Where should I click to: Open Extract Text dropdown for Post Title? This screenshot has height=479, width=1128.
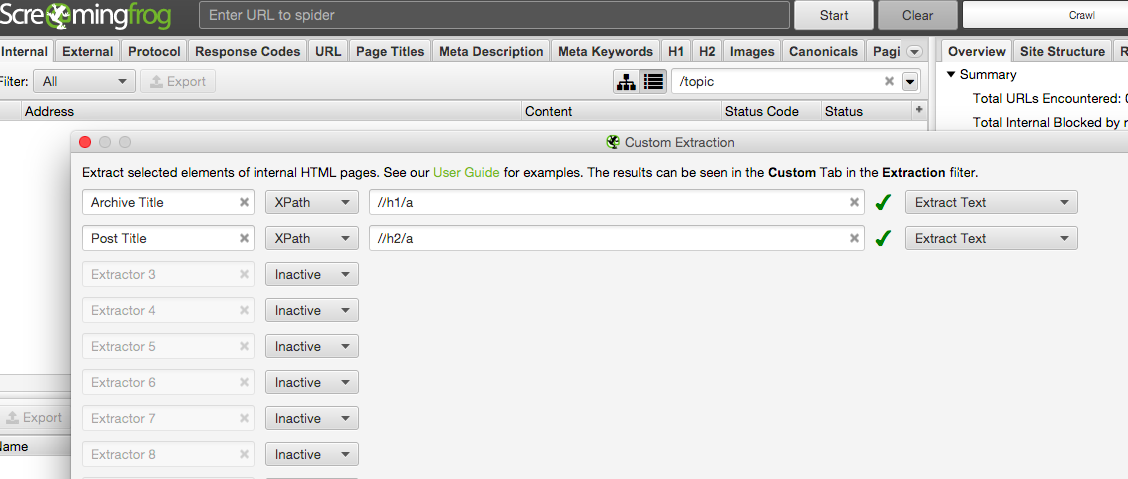click(x=990, y=238)
